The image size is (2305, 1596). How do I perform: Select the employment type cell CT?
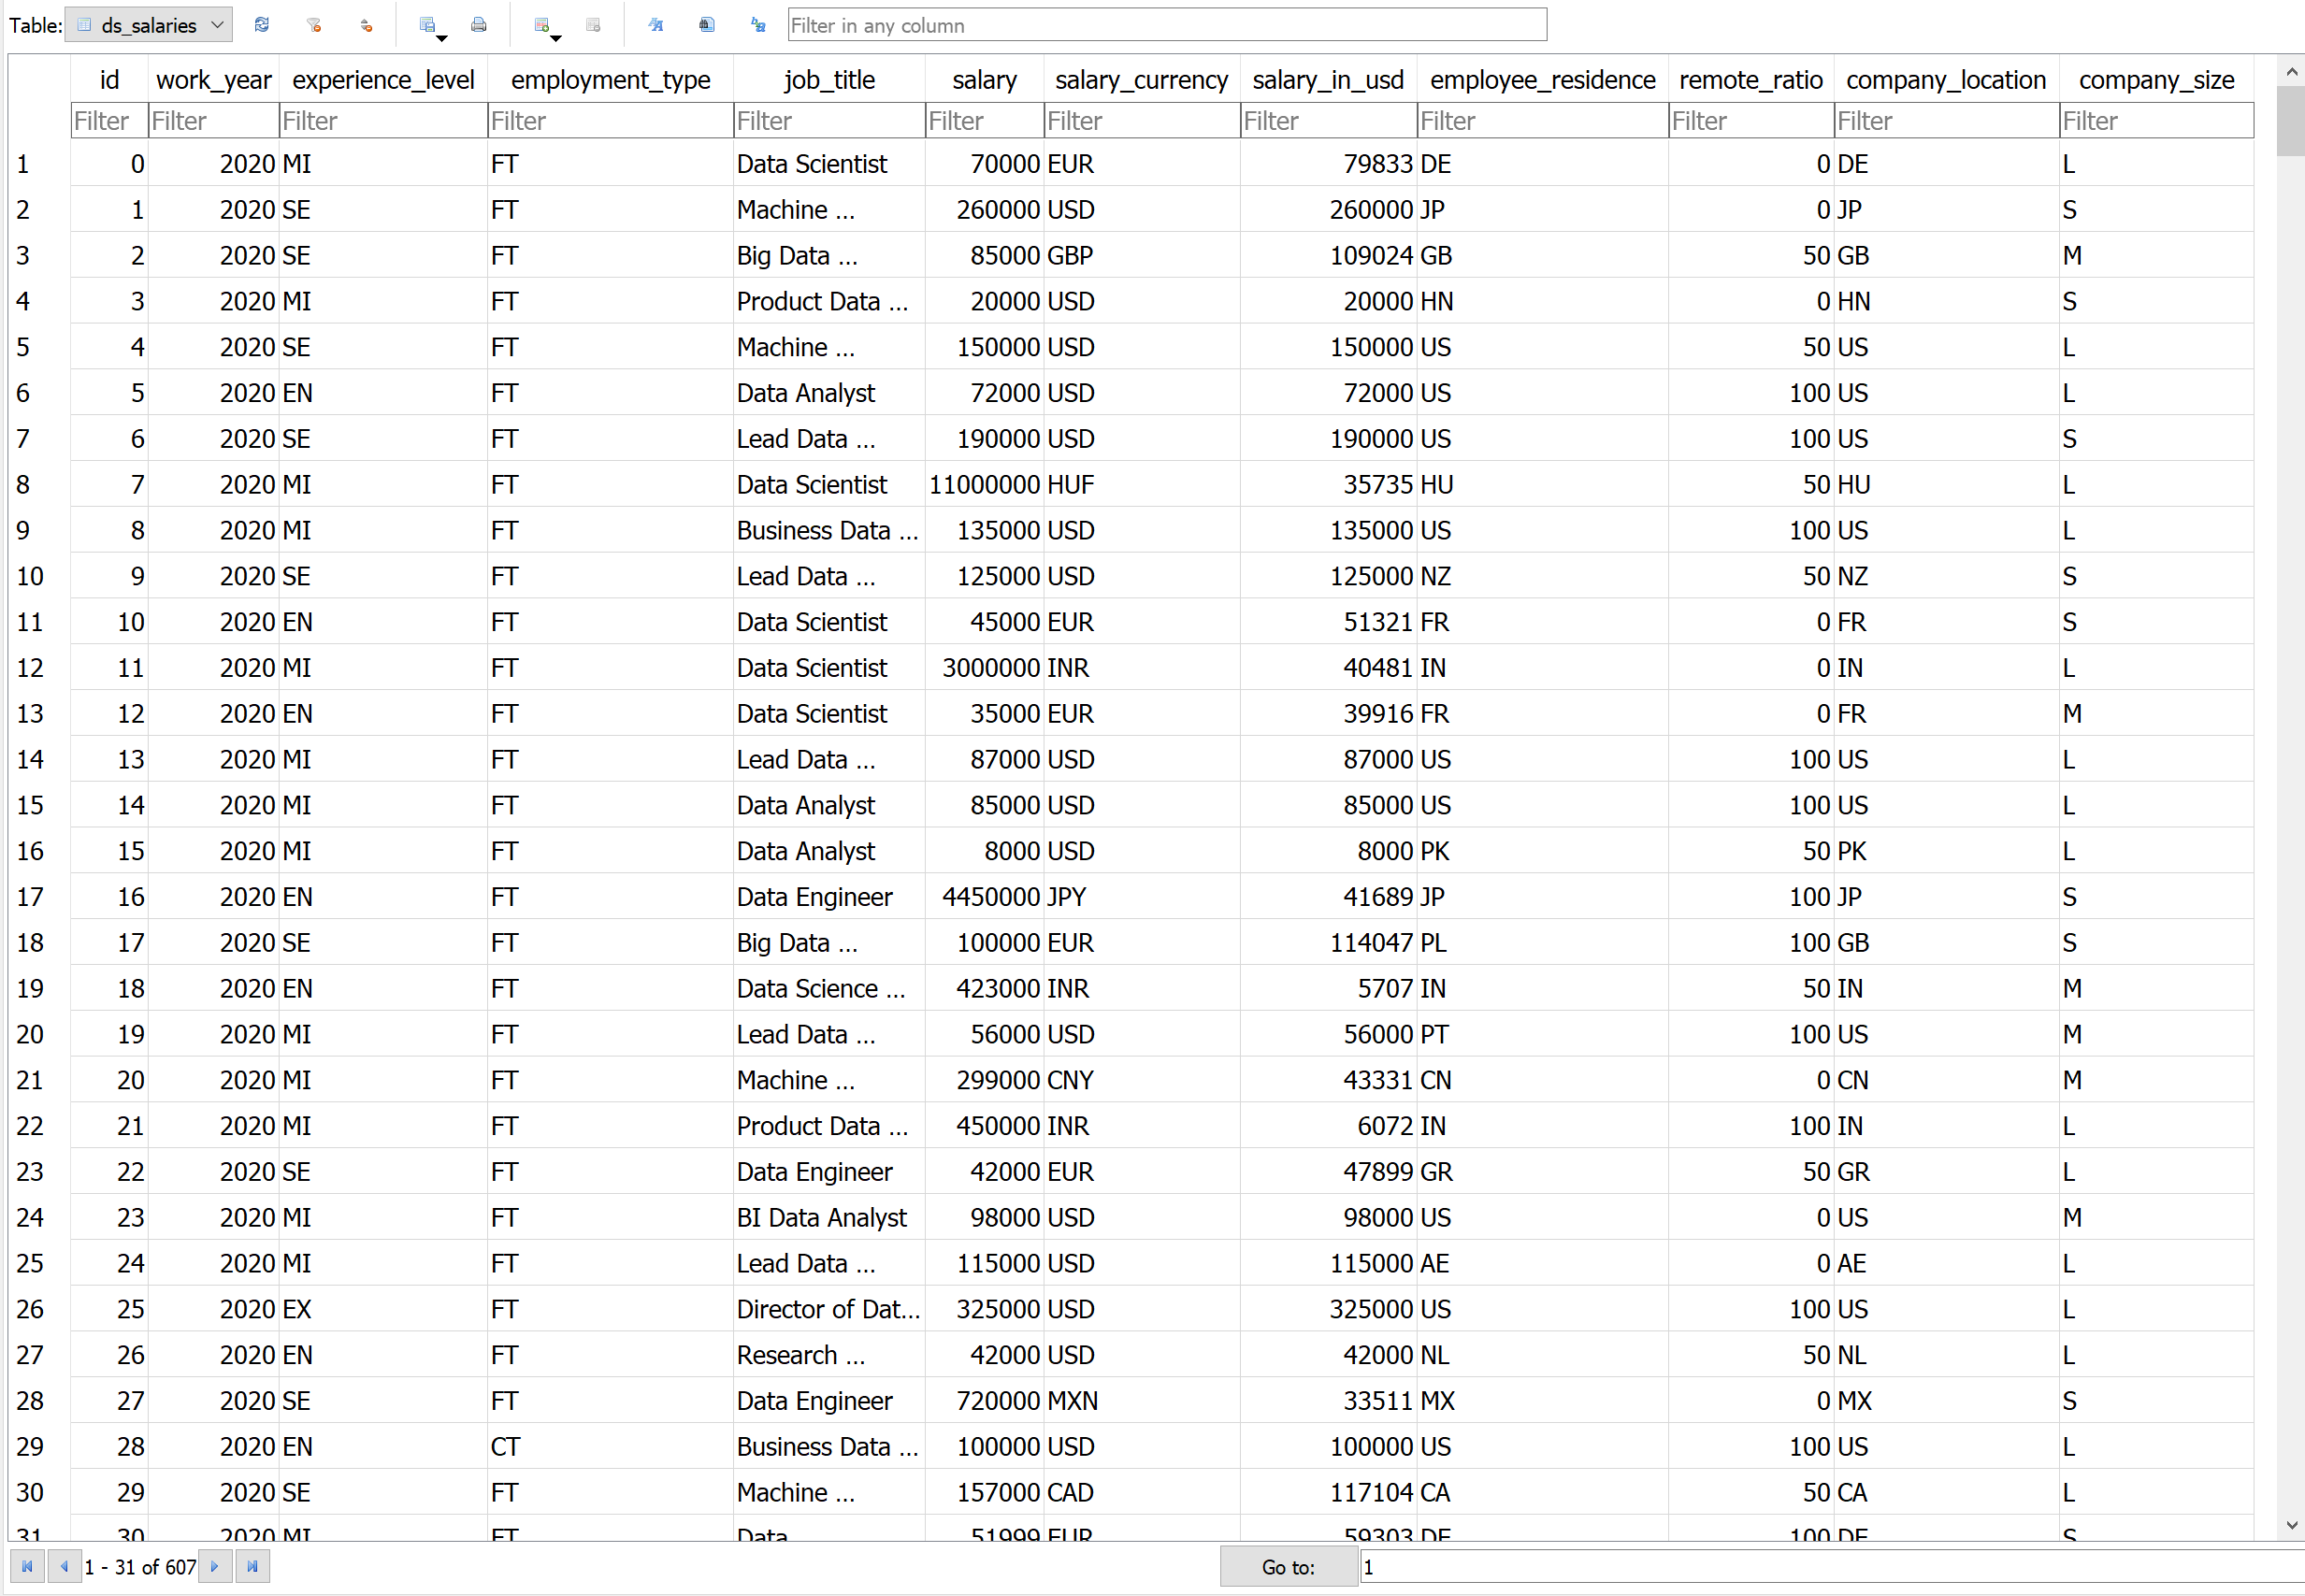tap(611, 1447)
